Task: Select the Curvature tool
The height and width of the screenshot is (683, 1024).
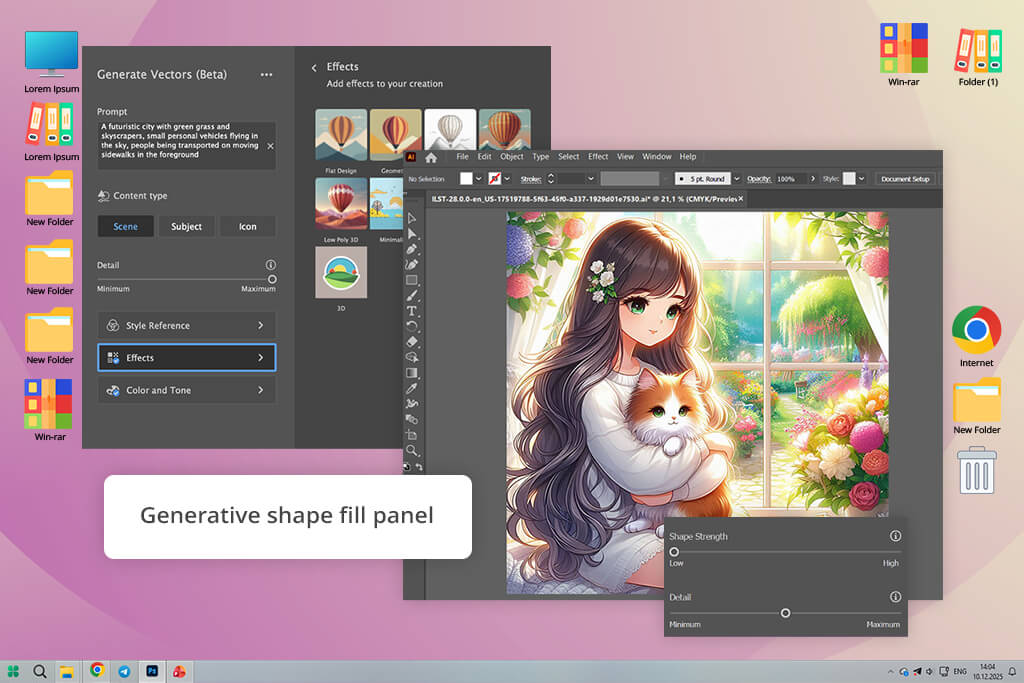Action: (412, 264)
